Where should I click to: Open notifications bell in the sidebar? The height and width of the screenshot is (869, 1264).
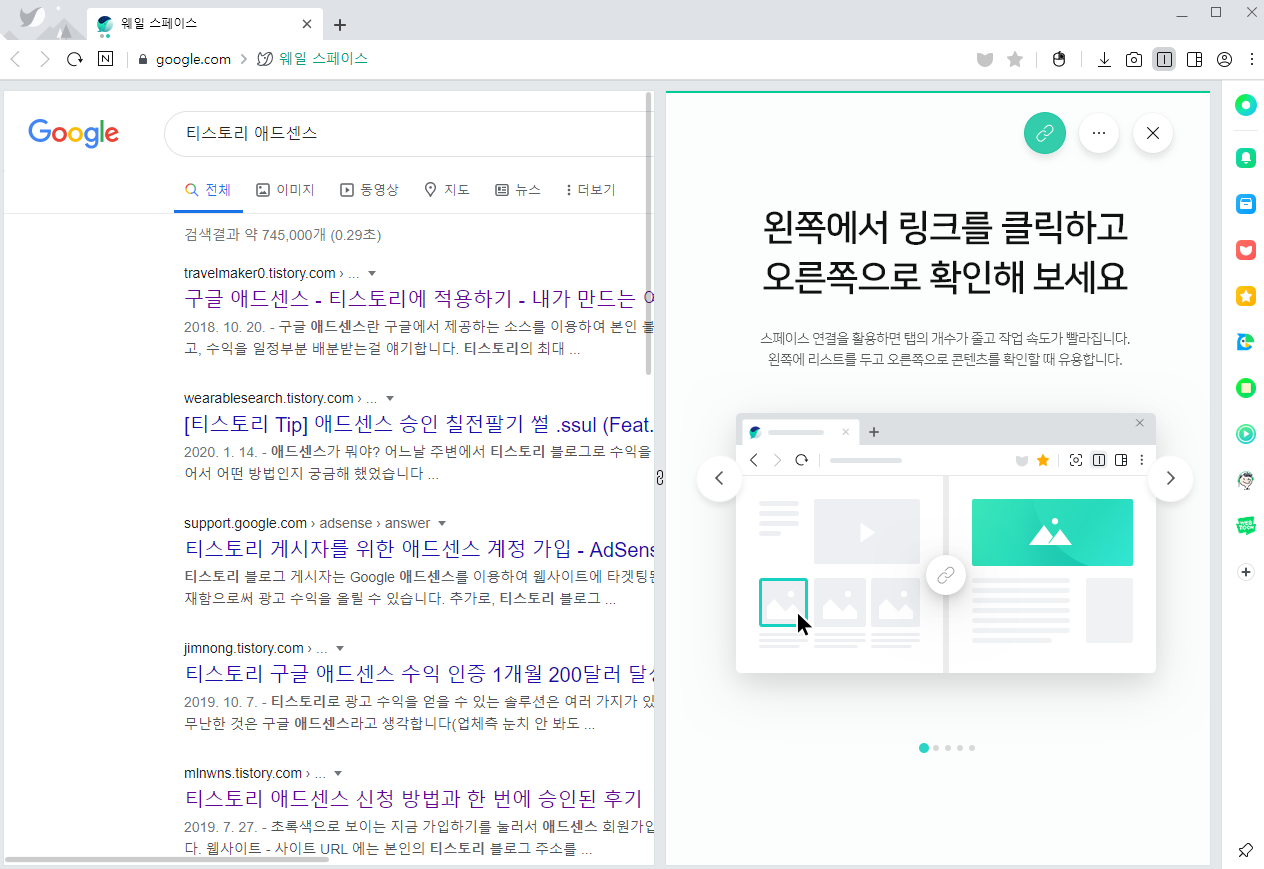coord(1245,157)
